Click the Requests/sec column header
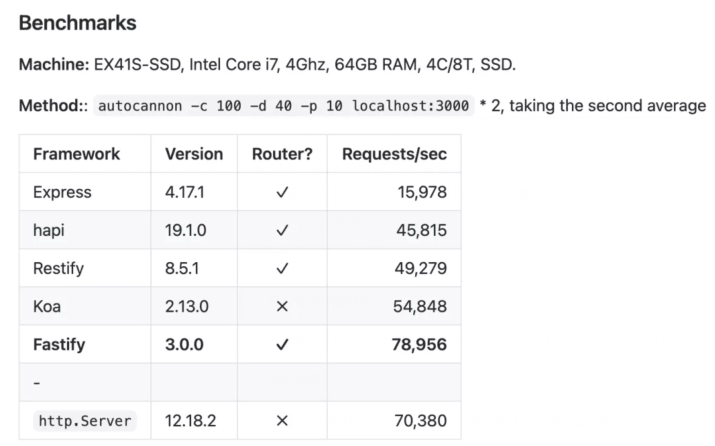The width and height of the screenshot is (715, 446). (394, 154)
